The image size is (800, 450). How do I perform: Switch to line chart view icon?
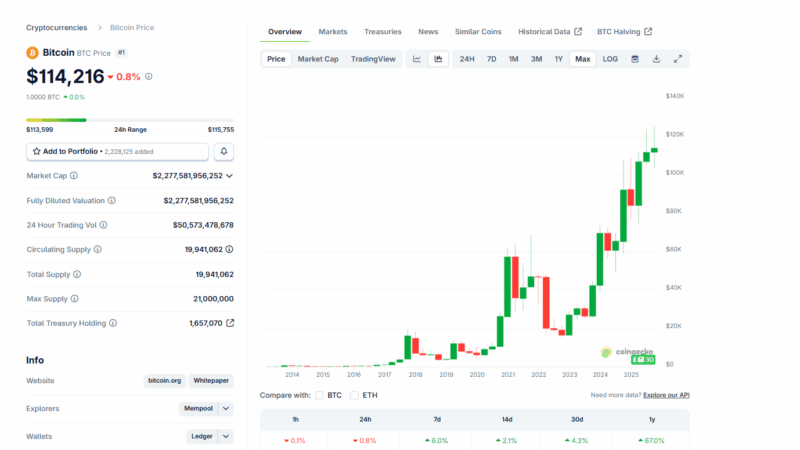pos(417,59)
